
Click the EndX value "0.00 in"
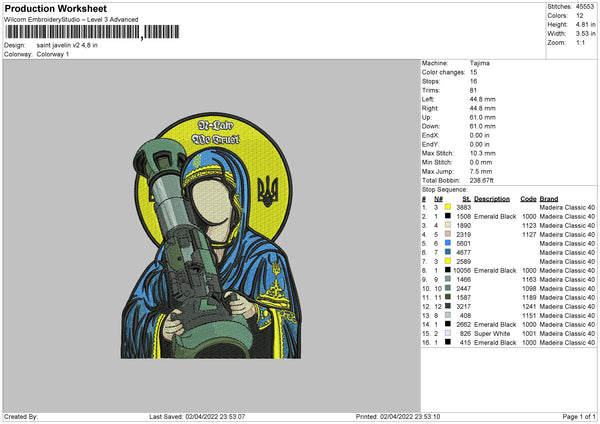[x=479, y=135]
